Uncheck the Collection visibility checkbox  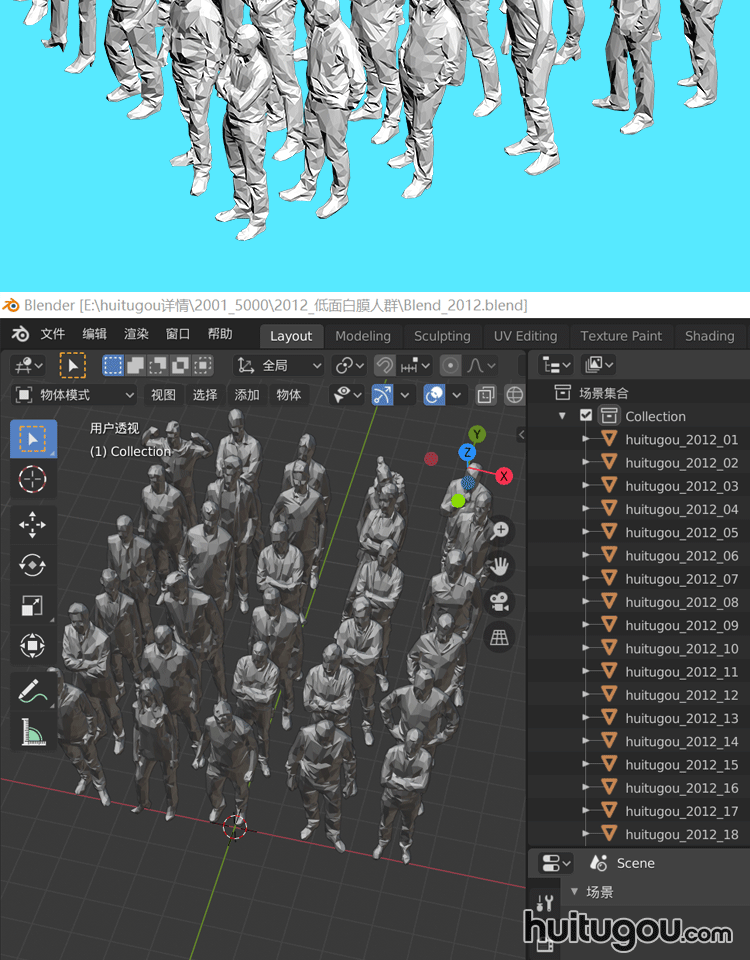586,416
